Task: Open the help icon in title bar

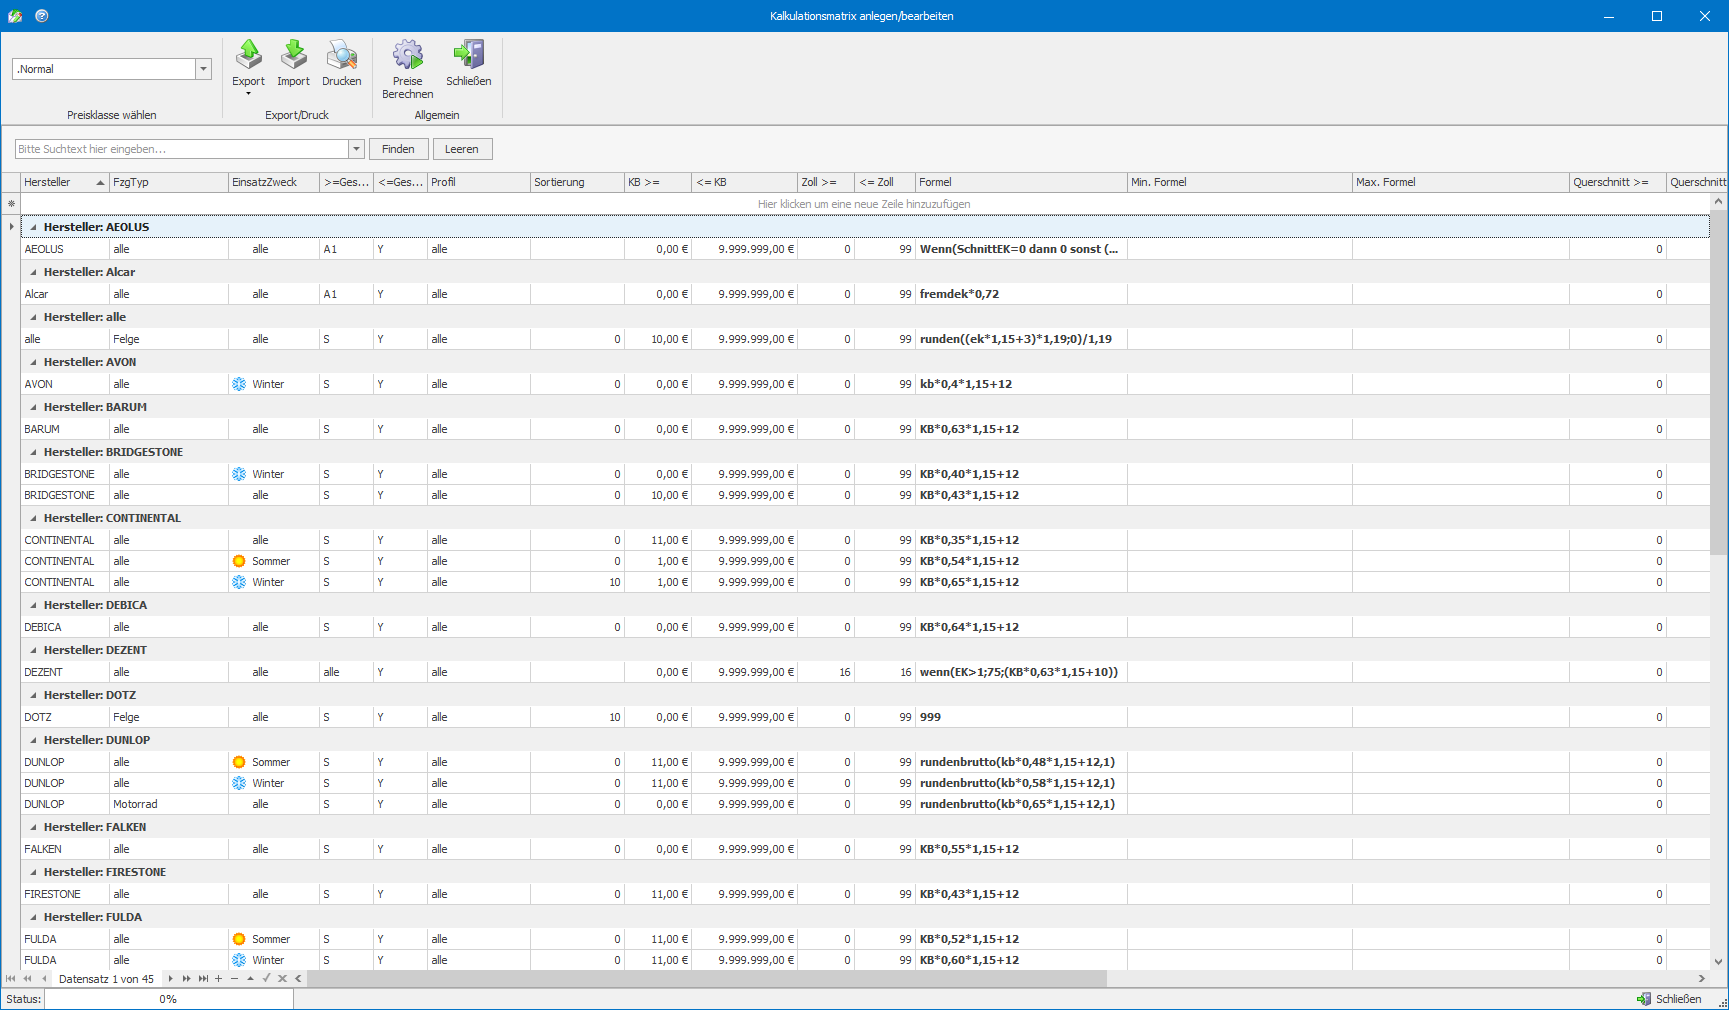Action: tap(41, 16)
